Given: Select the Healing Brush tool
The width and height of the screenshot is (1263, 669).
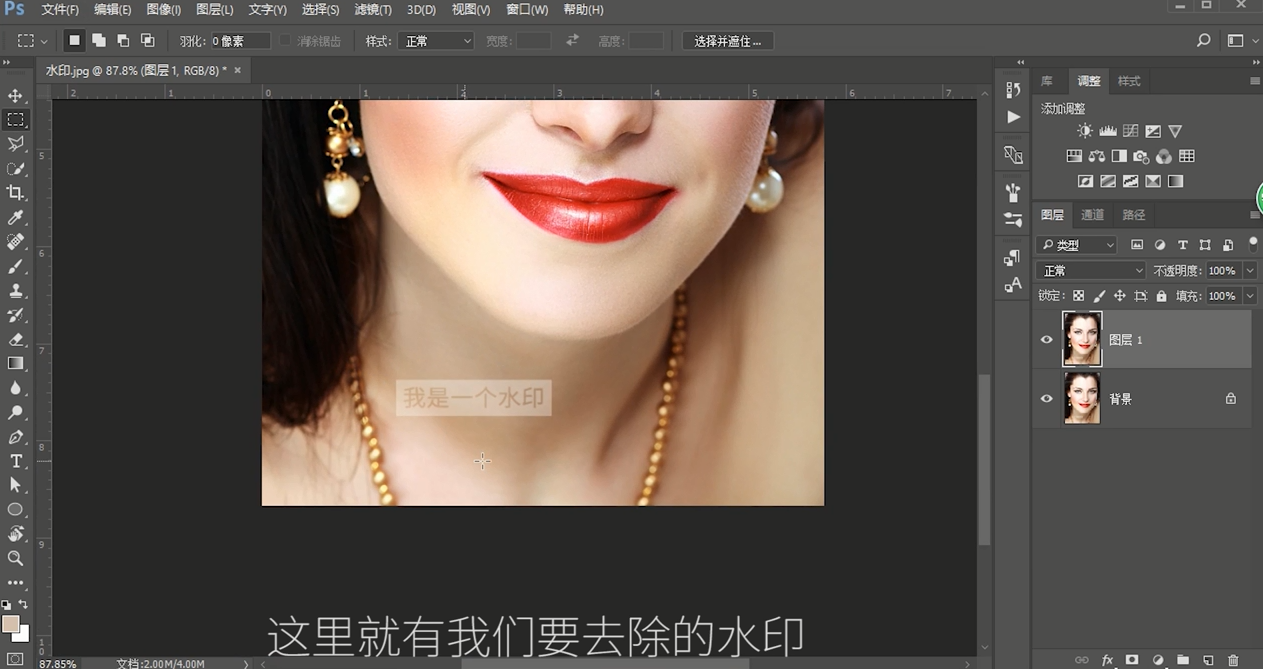Looking at the screenshot, I should click(x=15, y=242).
